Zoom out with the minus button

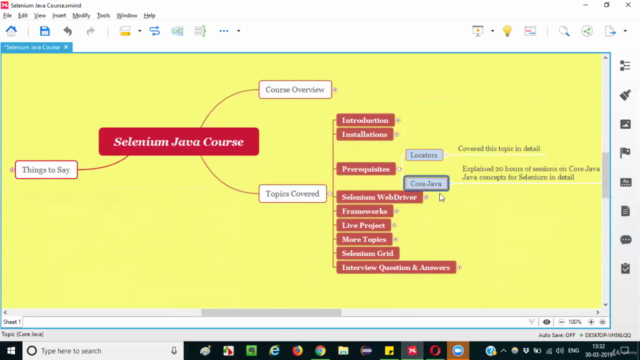(x=561, y=322)
